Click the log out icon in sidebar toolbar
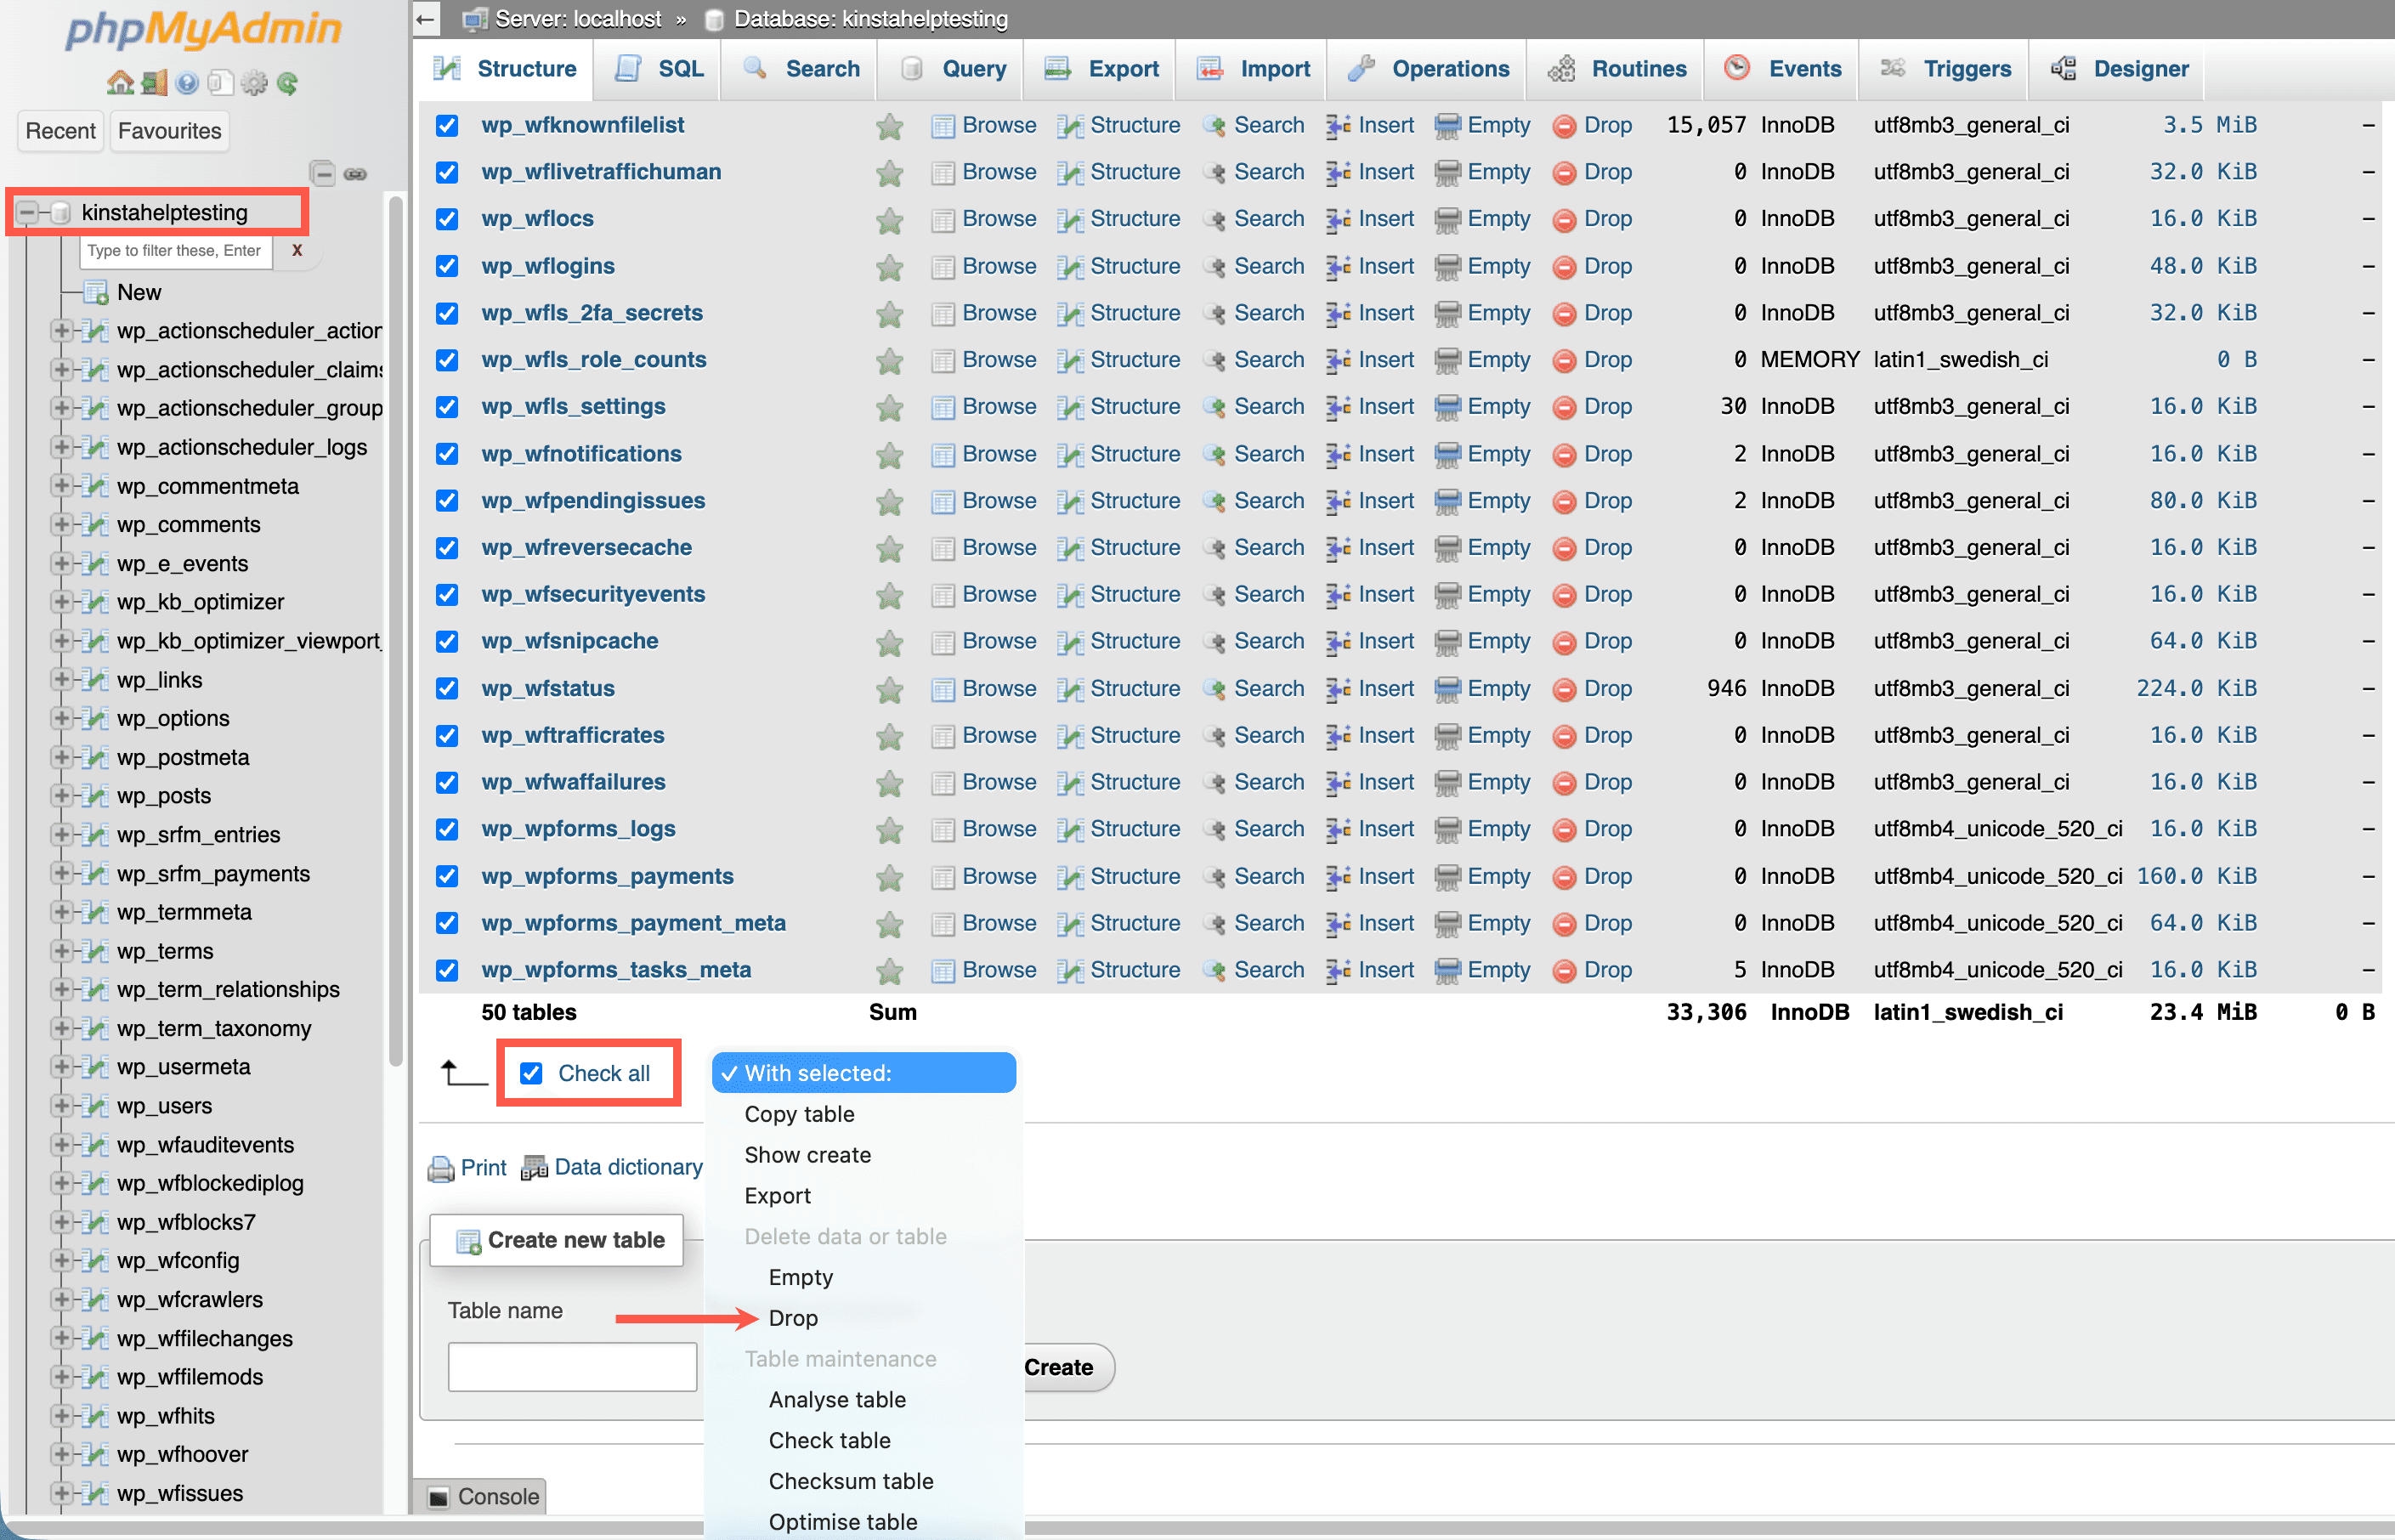This screenshot has height=1540, width=2395. (x=154, y=83)
